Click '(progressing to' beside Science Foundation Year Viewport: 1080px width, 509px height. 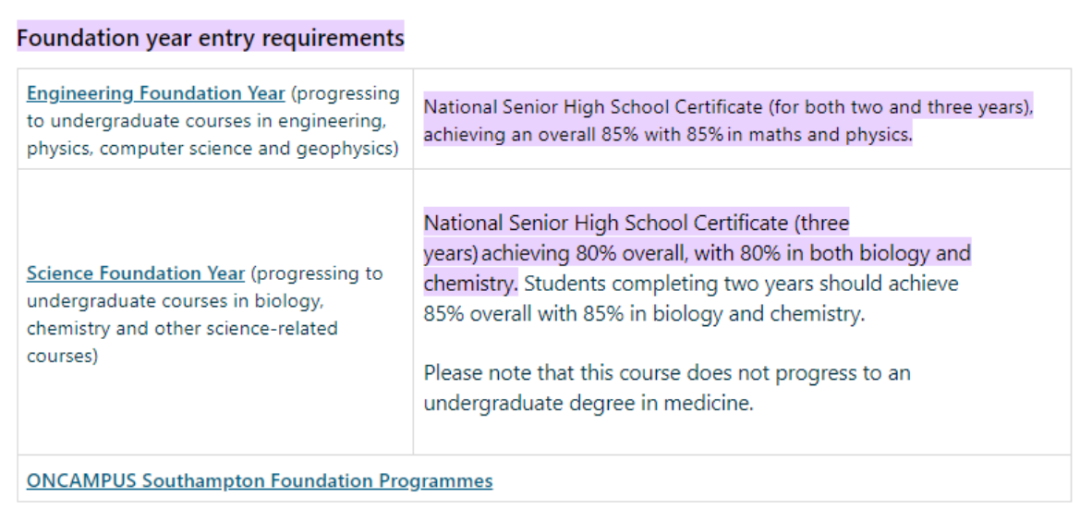pyautogui.click(x=317, y=273)
